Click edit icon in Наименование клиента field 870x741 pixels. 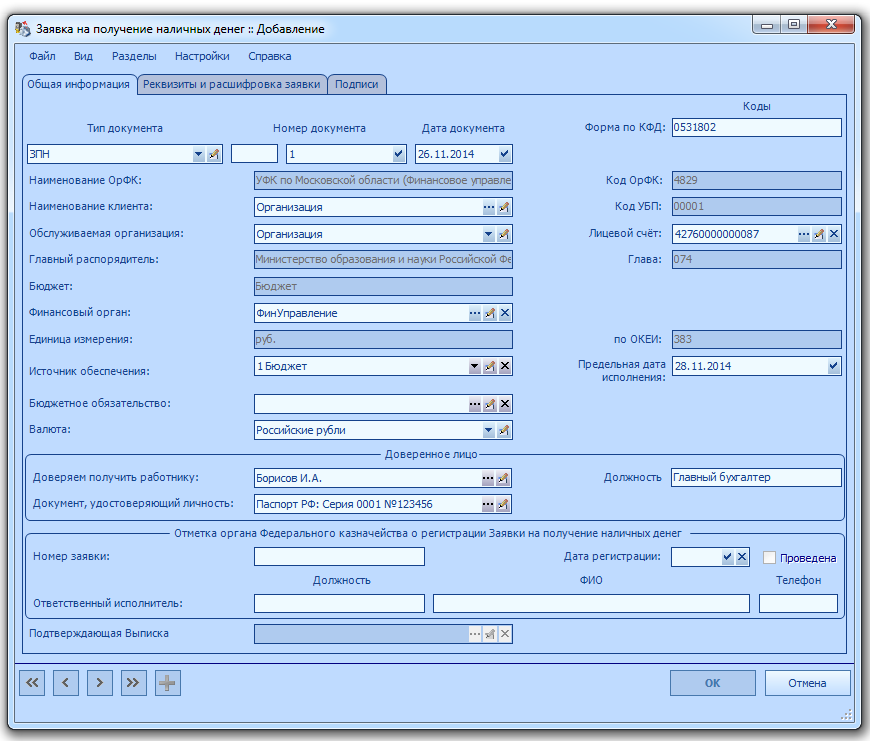504,207
